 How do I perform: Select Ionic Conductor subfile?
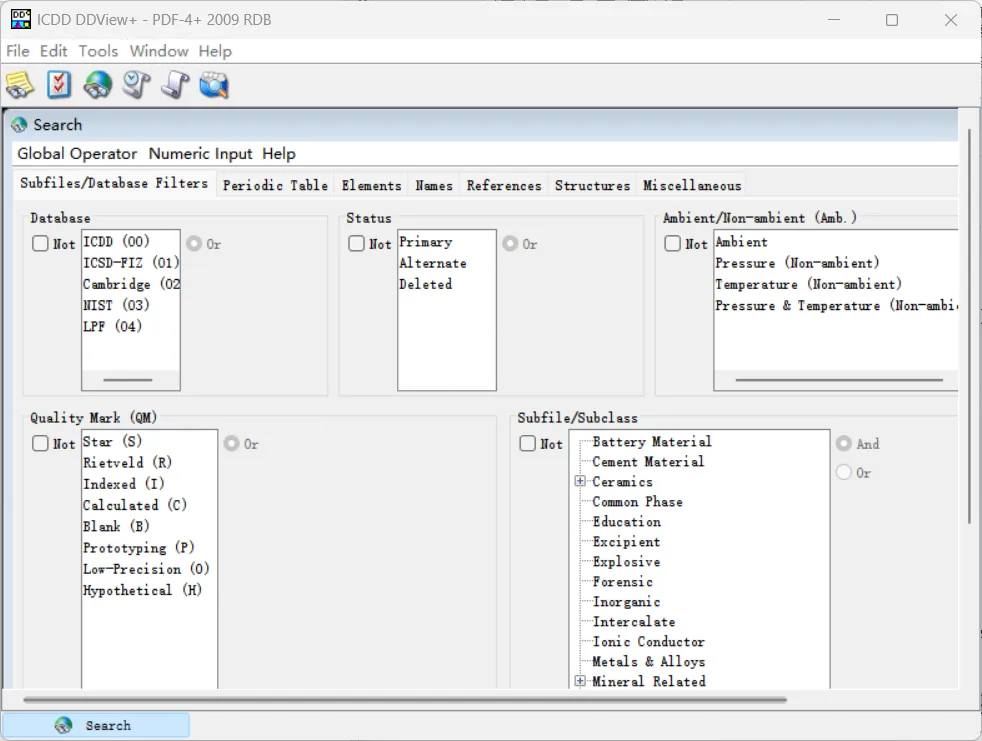[x=649, y=641]
